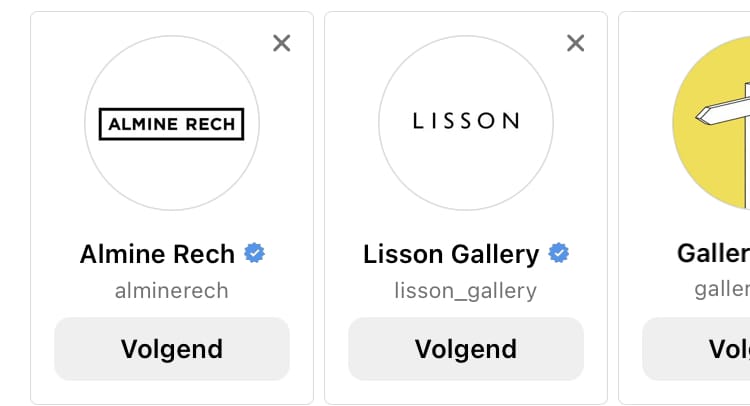Open the LISSON logo profile picture
Viewport: 750px width, 406px height.
(466, 123)
